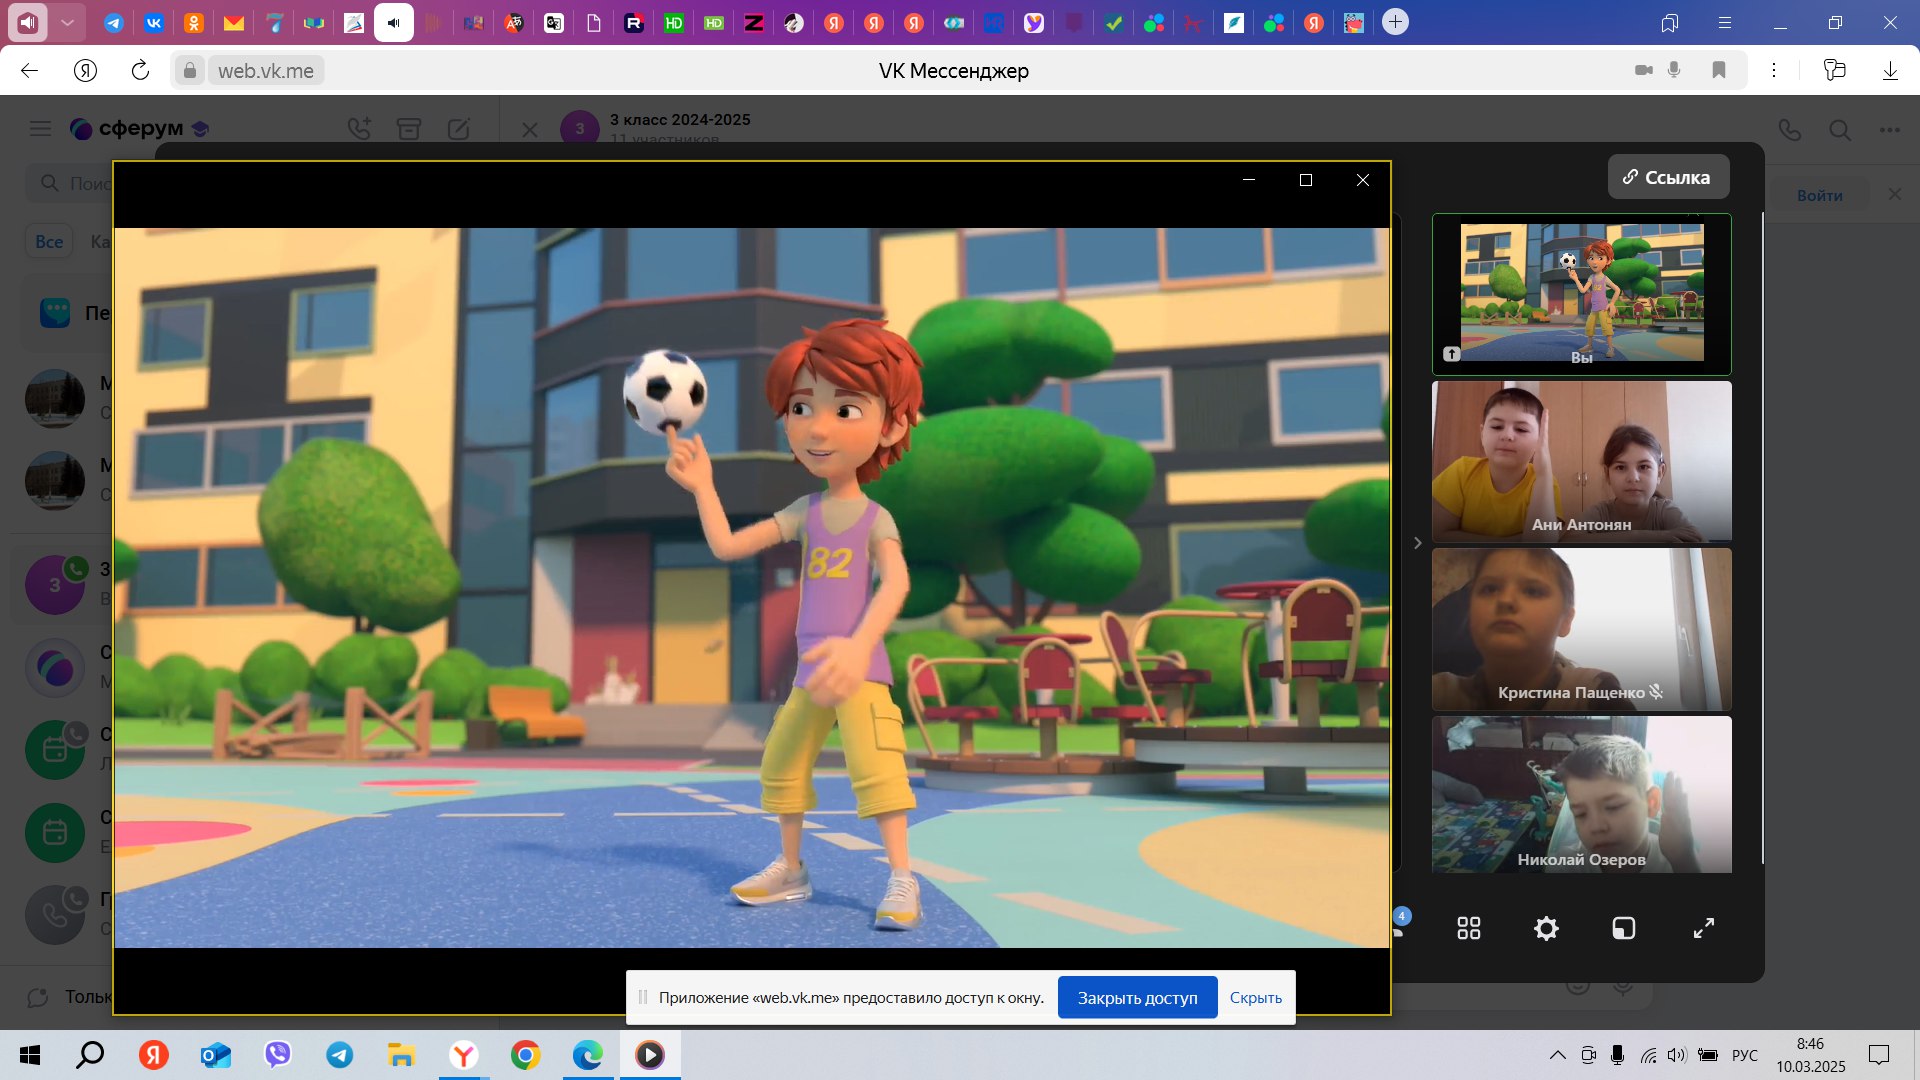Toggle camera permission indicator in the address bar
The height and width of the screenshot is (1080, 1920).
(1643, 70)
